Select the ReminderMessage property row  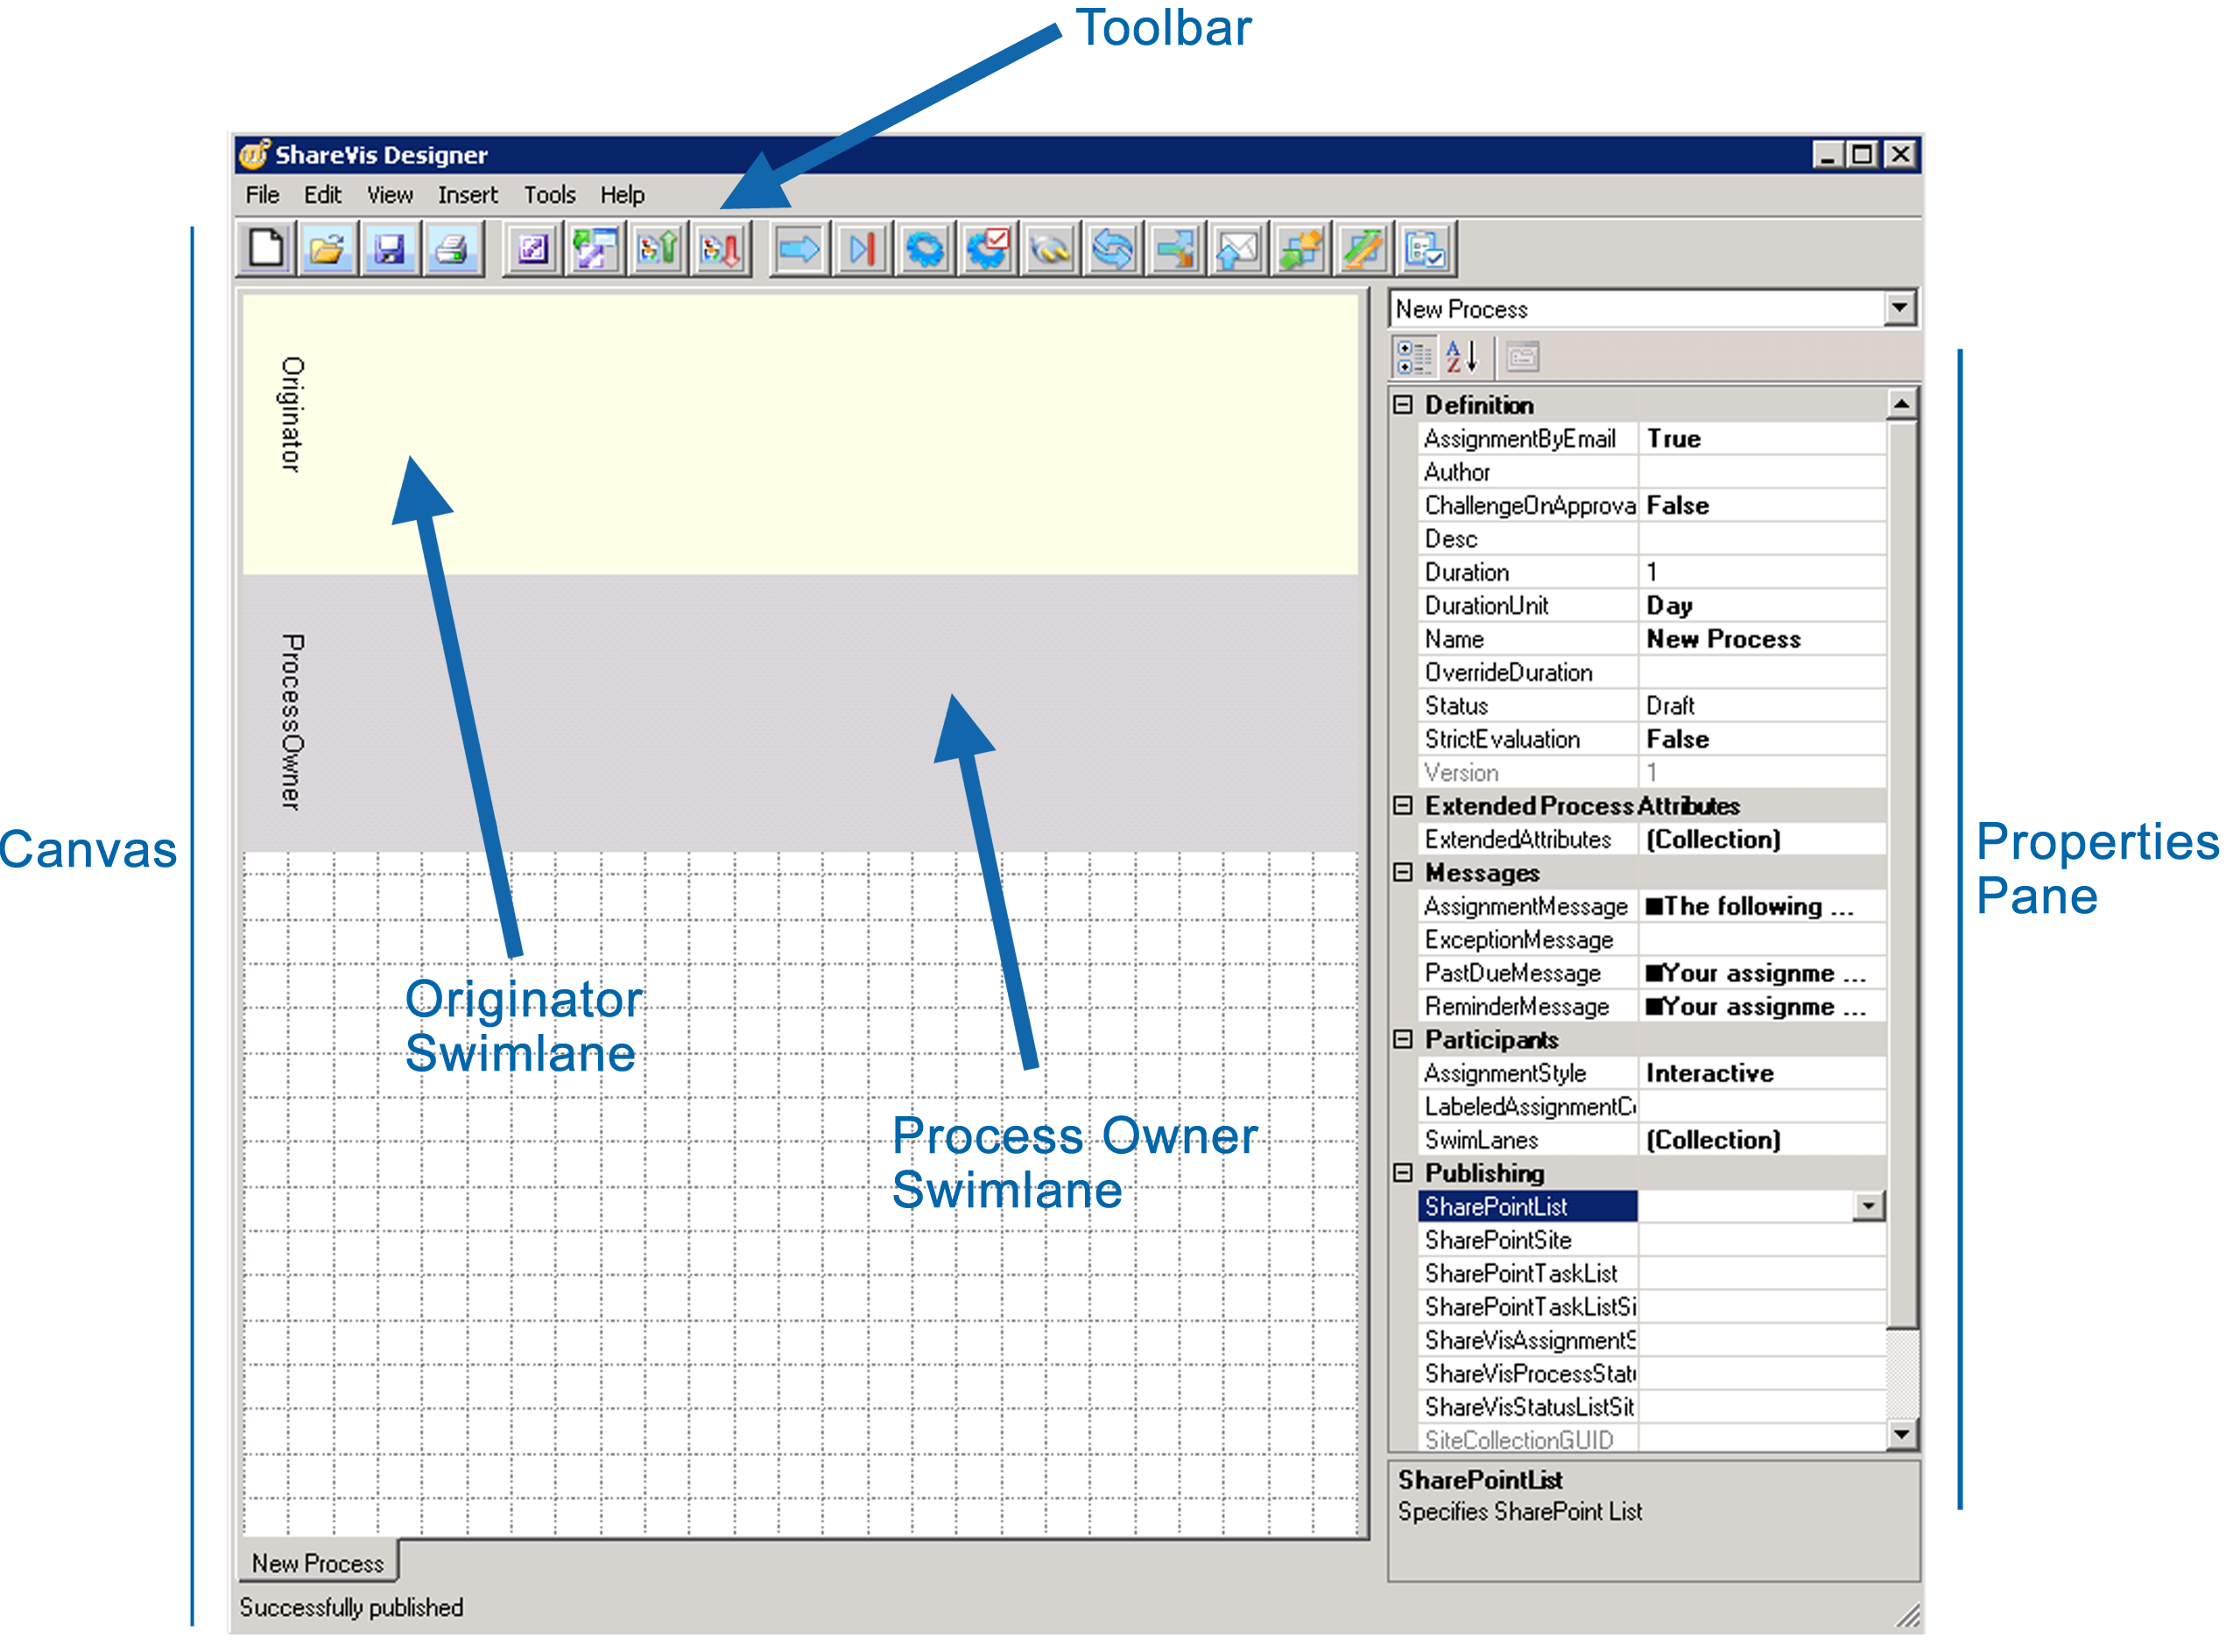(x=1652, y=1006)
